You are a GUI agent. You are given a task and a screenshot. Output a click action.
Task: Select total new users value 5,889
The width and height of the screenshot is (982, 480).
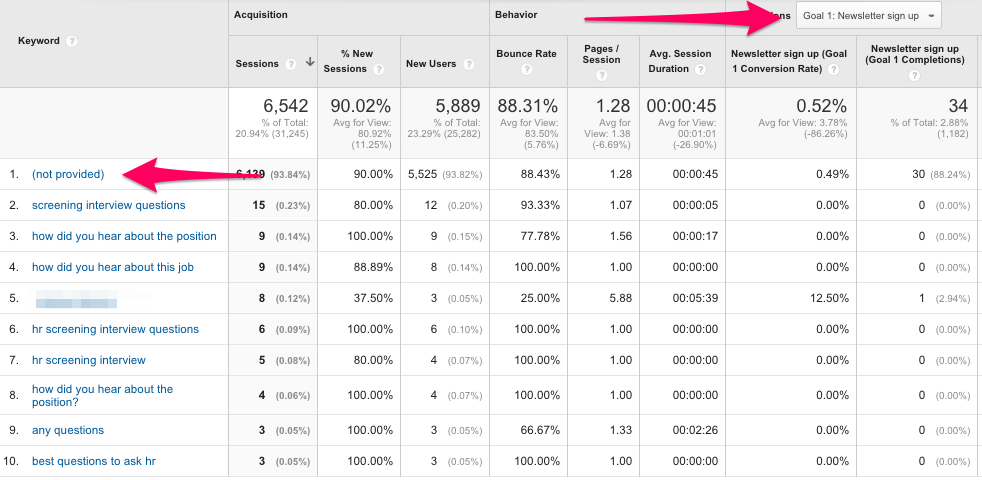click(x=457, y=106)
